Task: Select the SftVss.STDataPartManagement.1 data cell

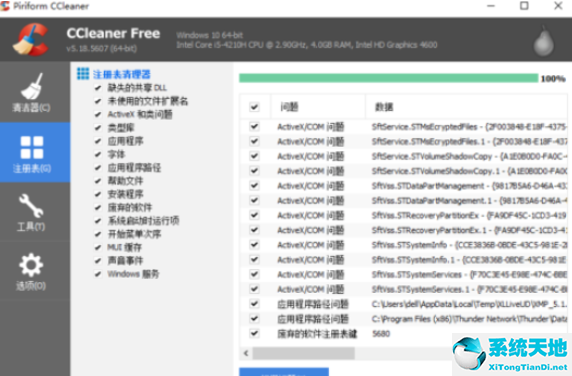Action: [x=469, y=201]
